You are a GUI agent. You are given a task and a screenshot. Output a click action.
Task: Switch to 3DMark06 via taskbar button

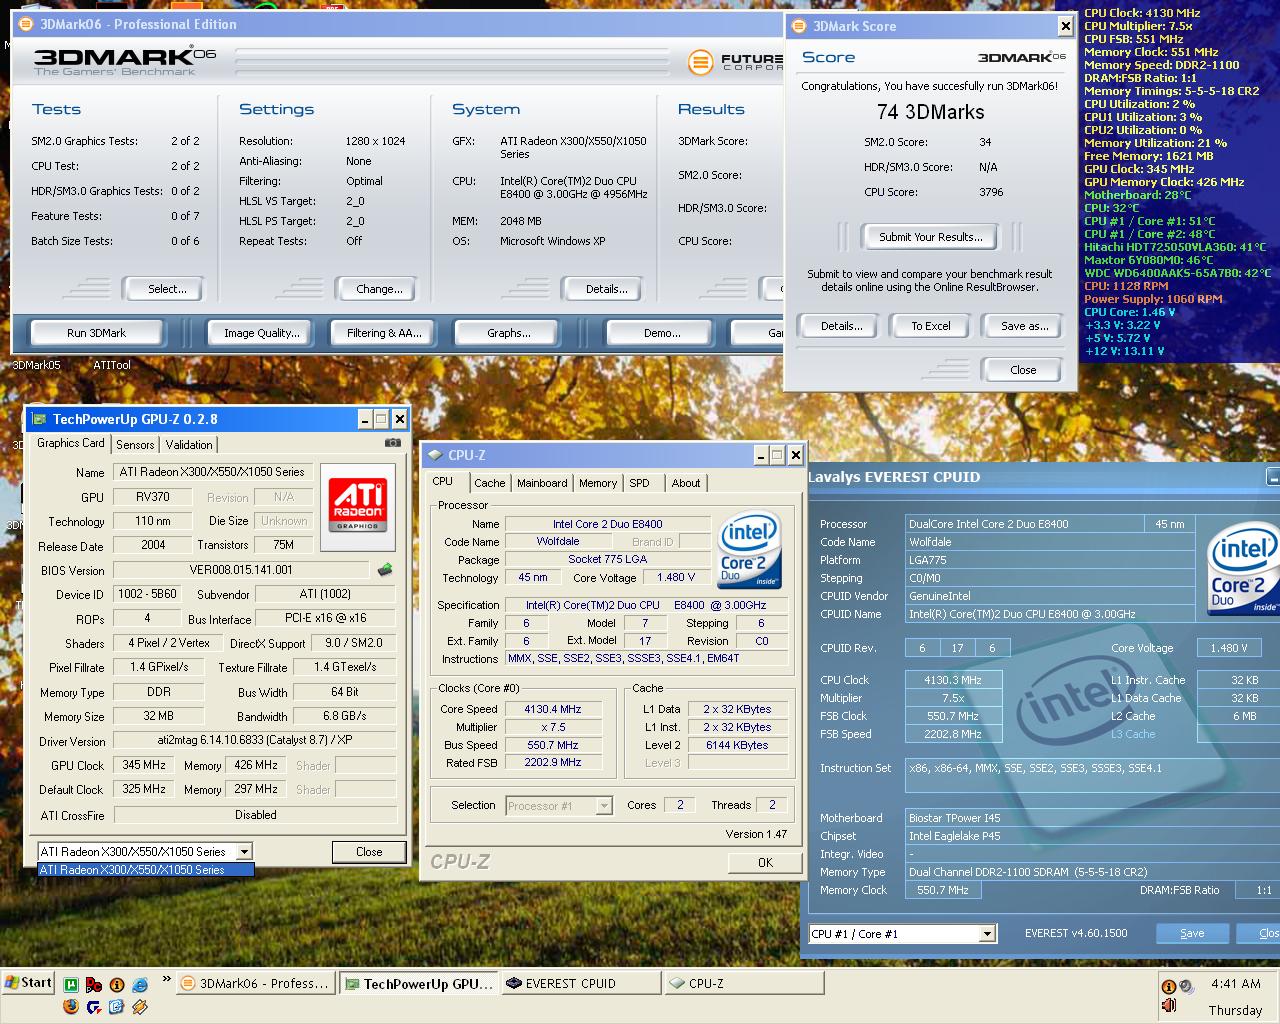pos(256,984)
